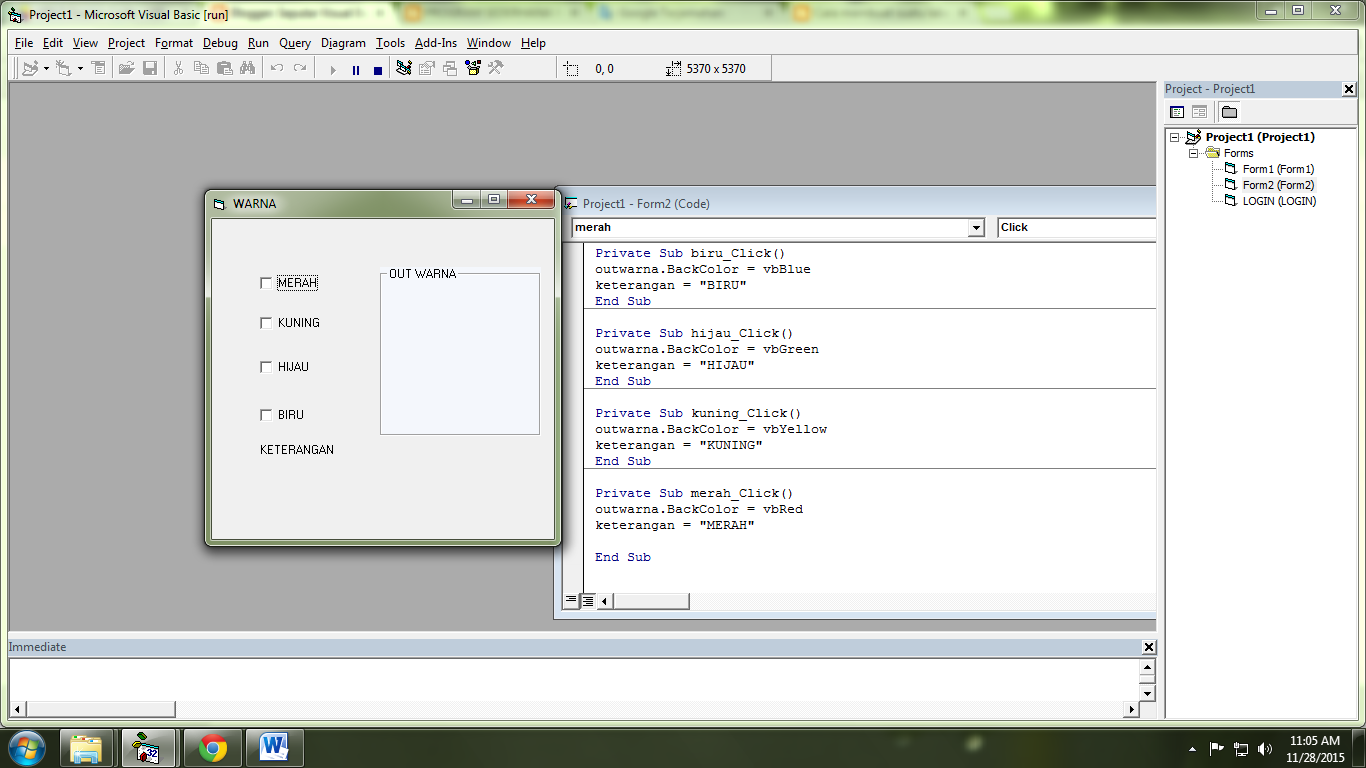Open the 'merah' object dropdown arrow
This screenshot has width=1366, height=768.
pyautogui.click(x=976, y=228)
